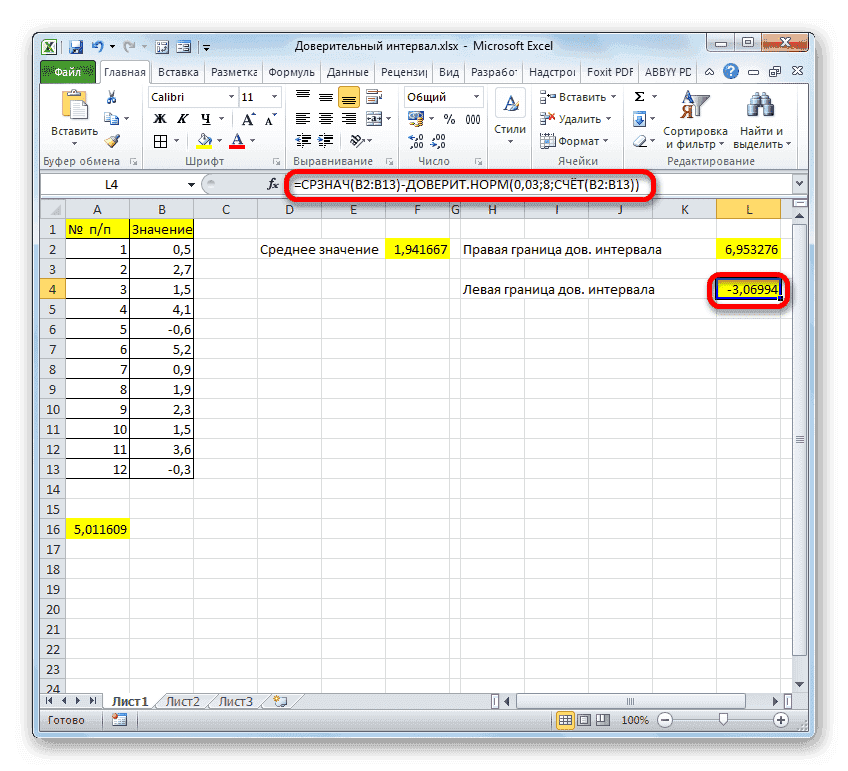This screenshot has width=848, height=771.
Task: Select cell F2 containing 1,941667
Action: point(417,249)
